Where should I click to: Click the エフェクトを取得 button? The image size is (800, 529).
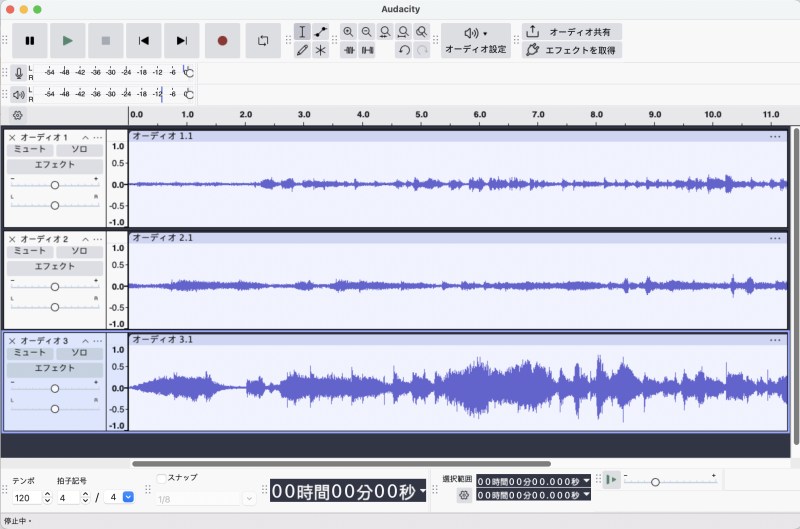coord(571,50)
